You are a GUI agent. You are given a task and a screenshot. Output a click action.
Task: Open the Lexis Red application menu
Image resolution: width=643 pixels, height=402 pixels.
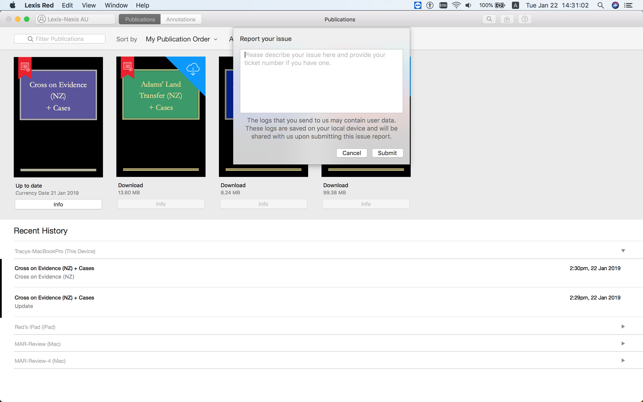point(39,5)
